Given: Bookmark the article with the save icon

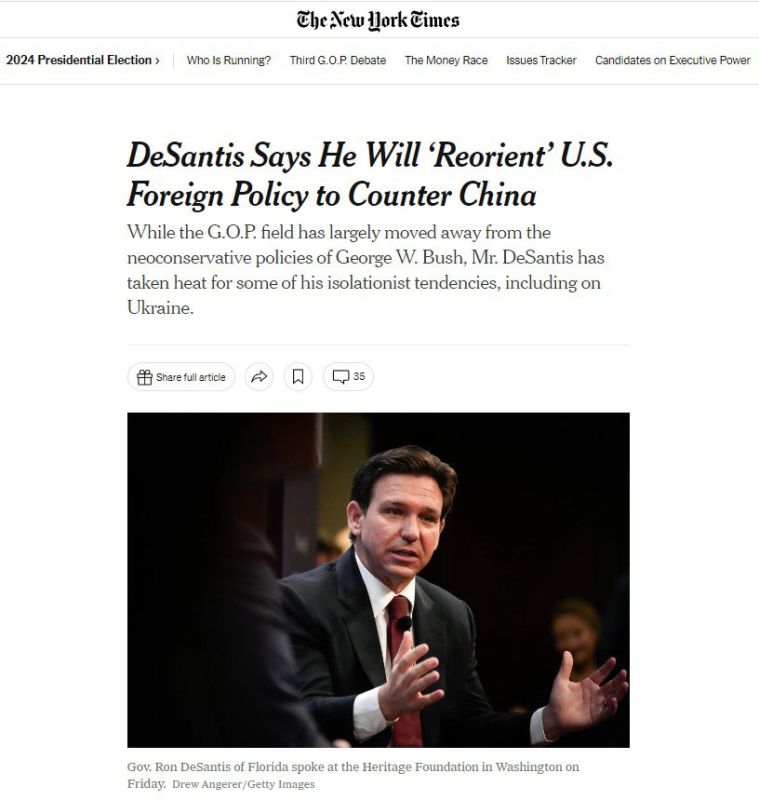Looking at the screenshot, I should pyautogui.click(x=298, y=377).
